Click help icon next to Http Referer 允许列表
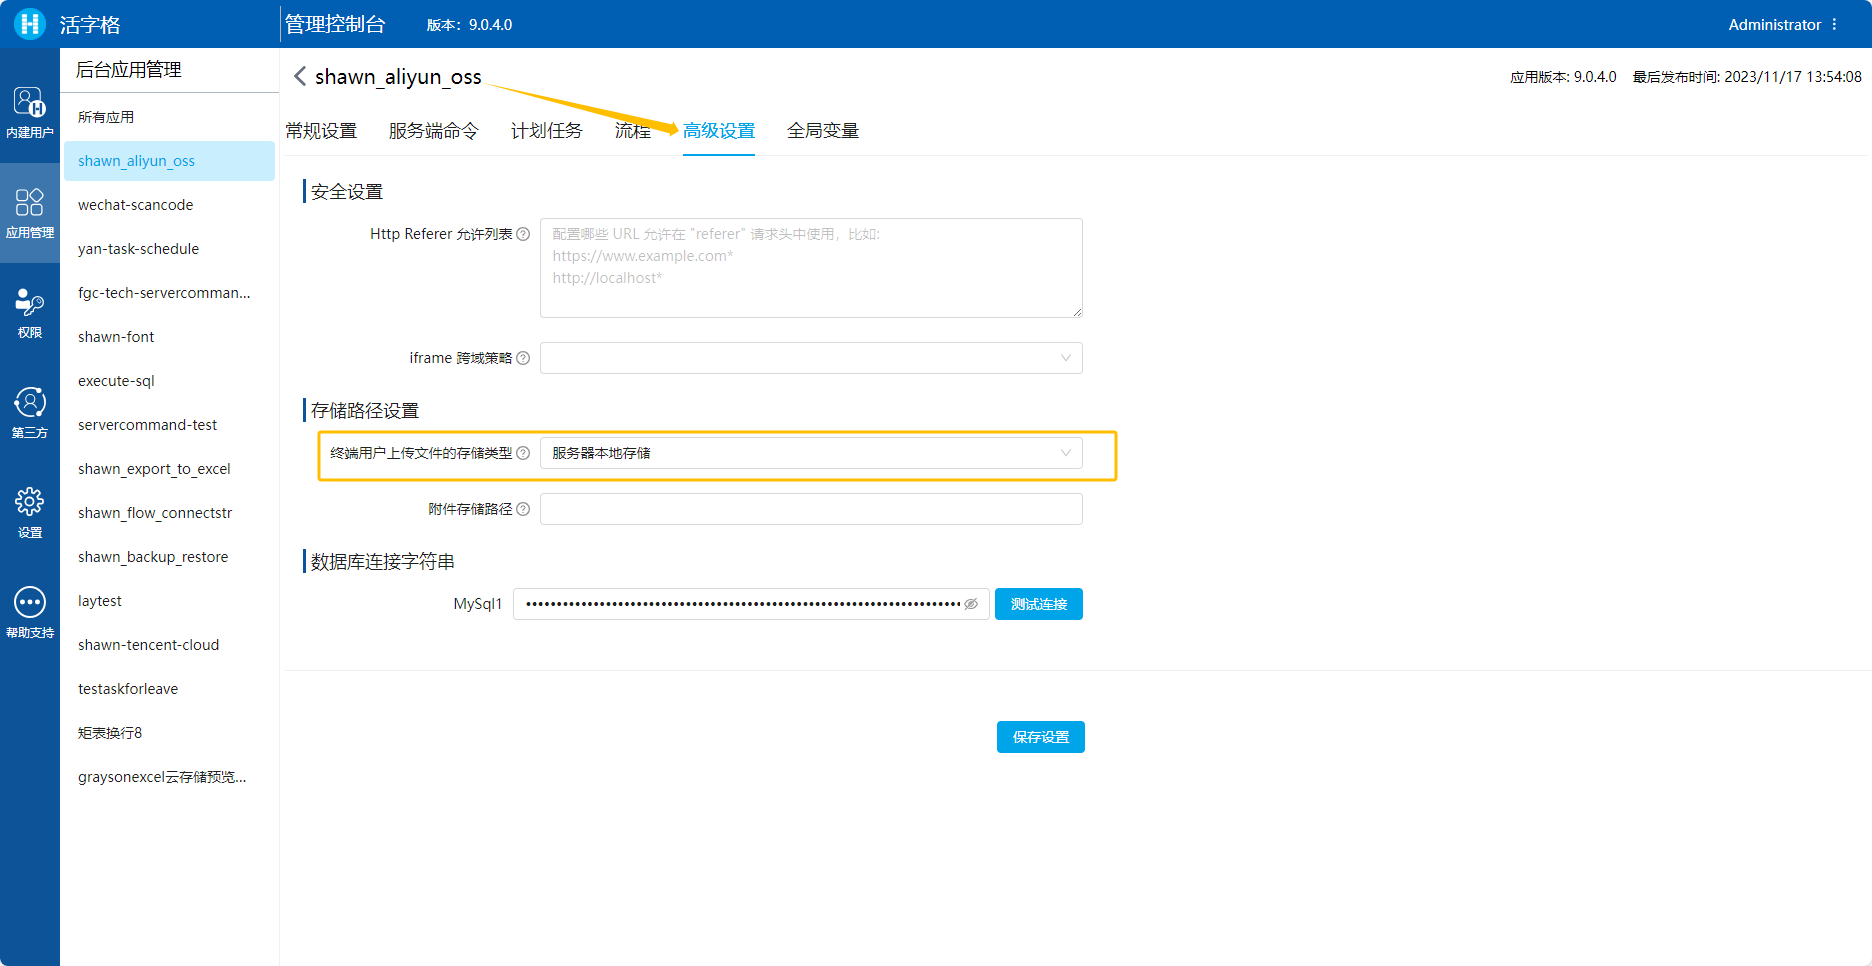The width and height of the screenshot is (1872, 966). coord(523,234)
